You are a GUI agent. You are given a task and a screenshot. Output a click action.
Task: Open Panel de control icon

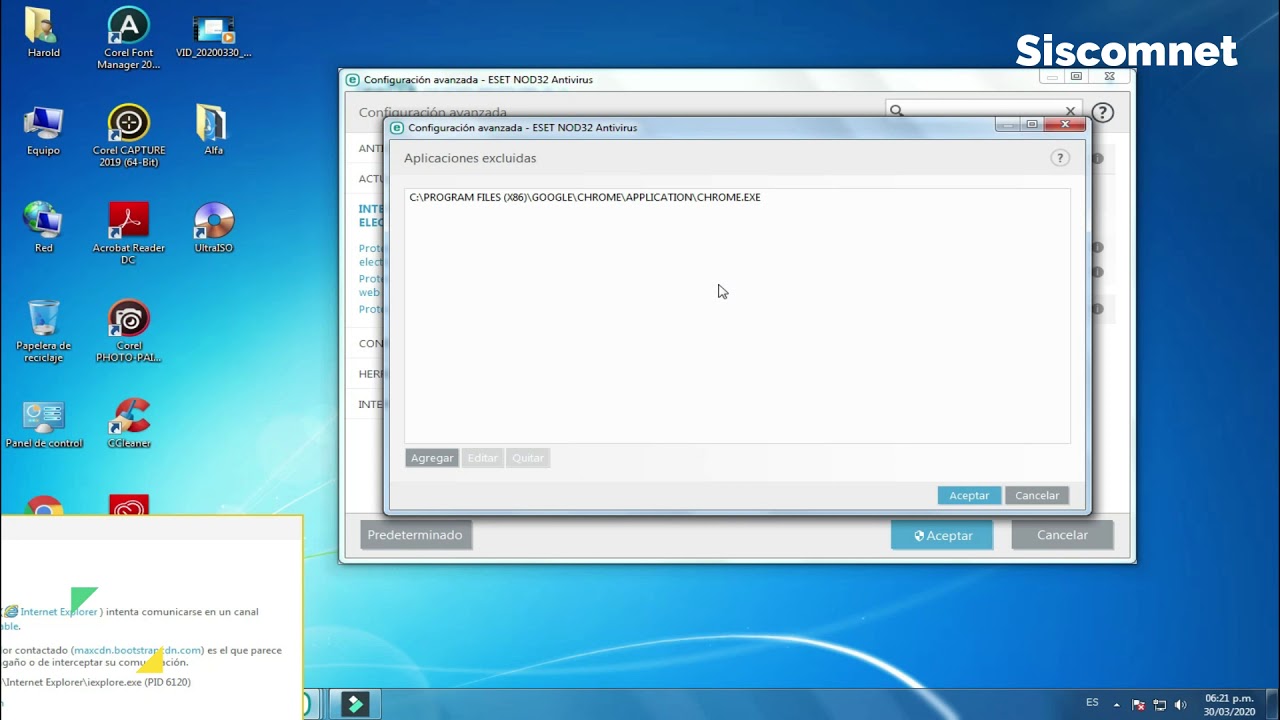click(43, 423)
